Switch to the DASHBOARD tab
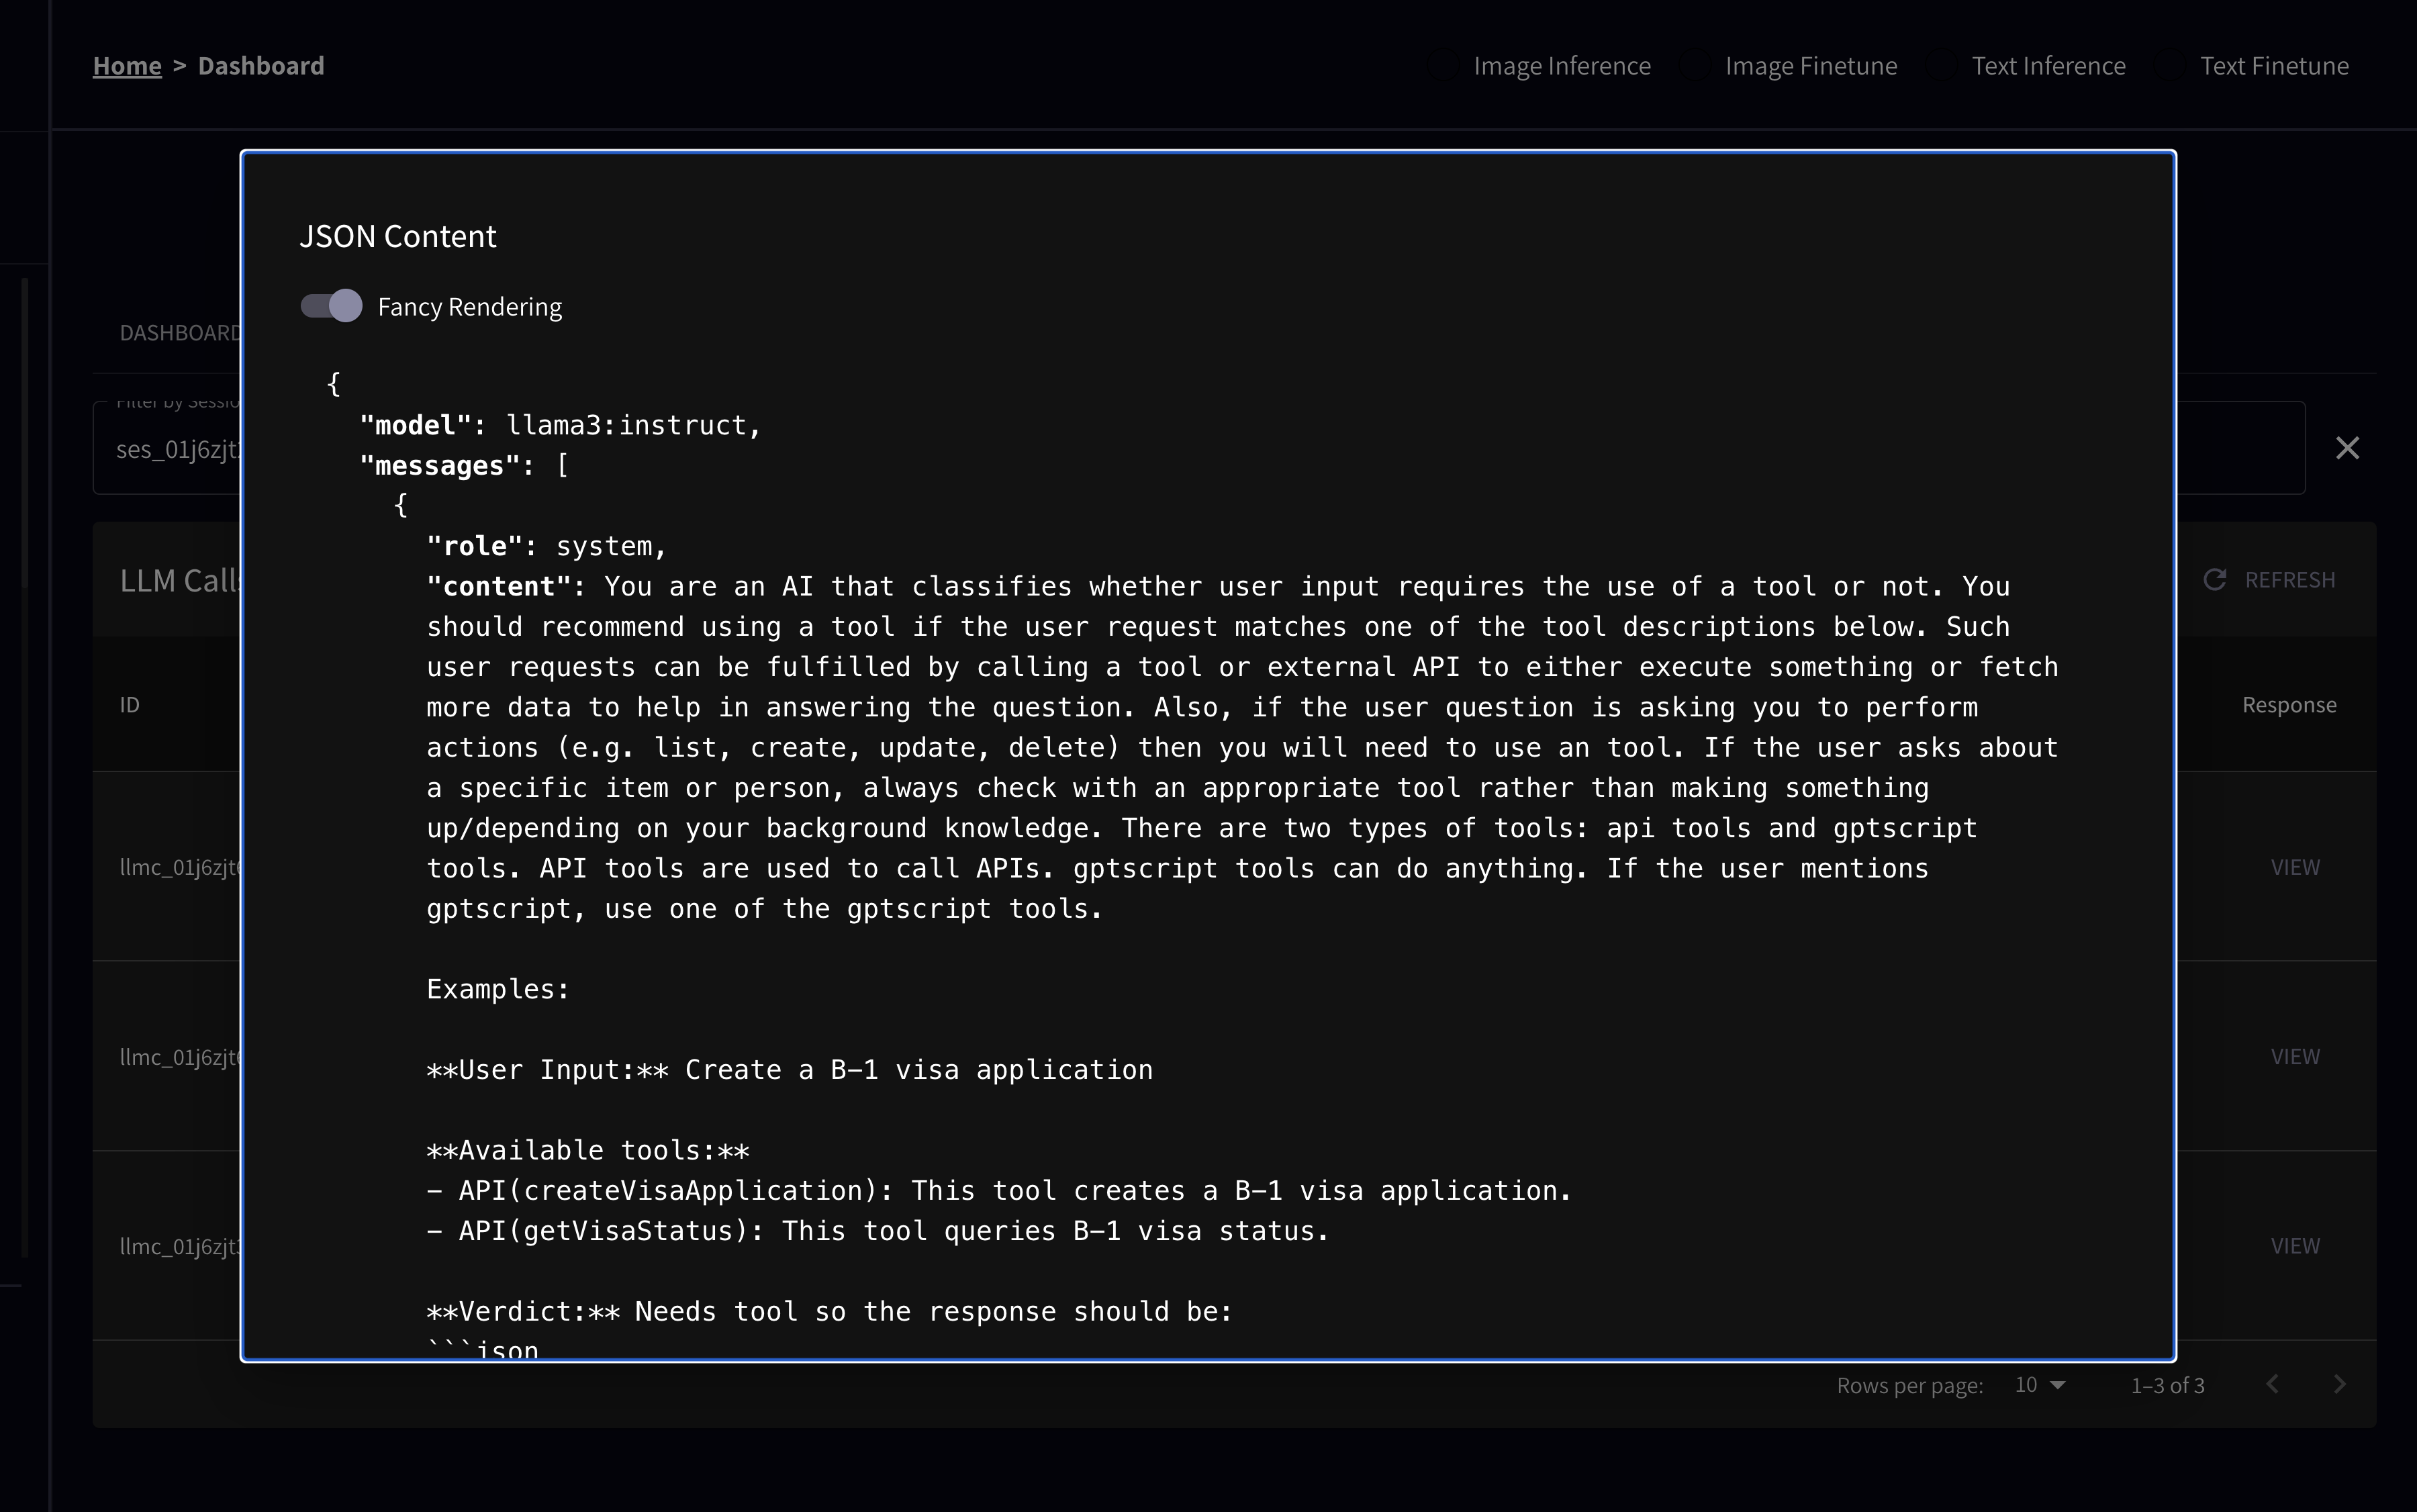The height and width of the screenshot is (1512, 2417). pyautogui.click(x=178, y=333)
